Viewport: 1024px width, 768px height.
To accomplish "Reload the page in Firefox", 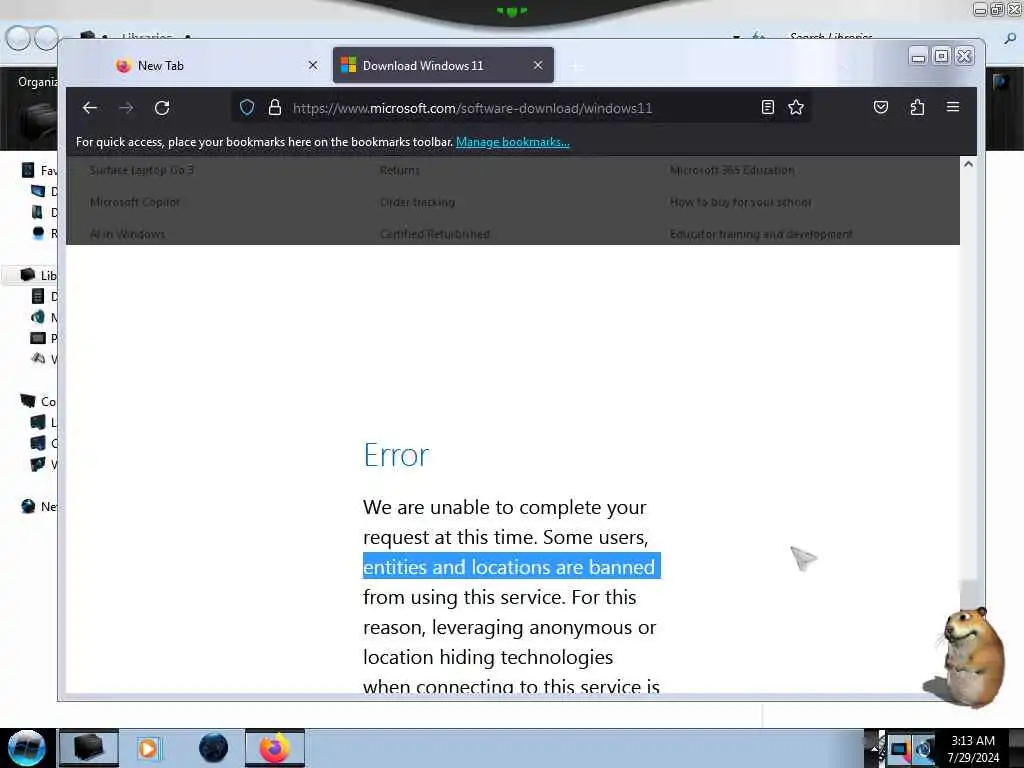I will pyautogui.click(x=162, y=108).
